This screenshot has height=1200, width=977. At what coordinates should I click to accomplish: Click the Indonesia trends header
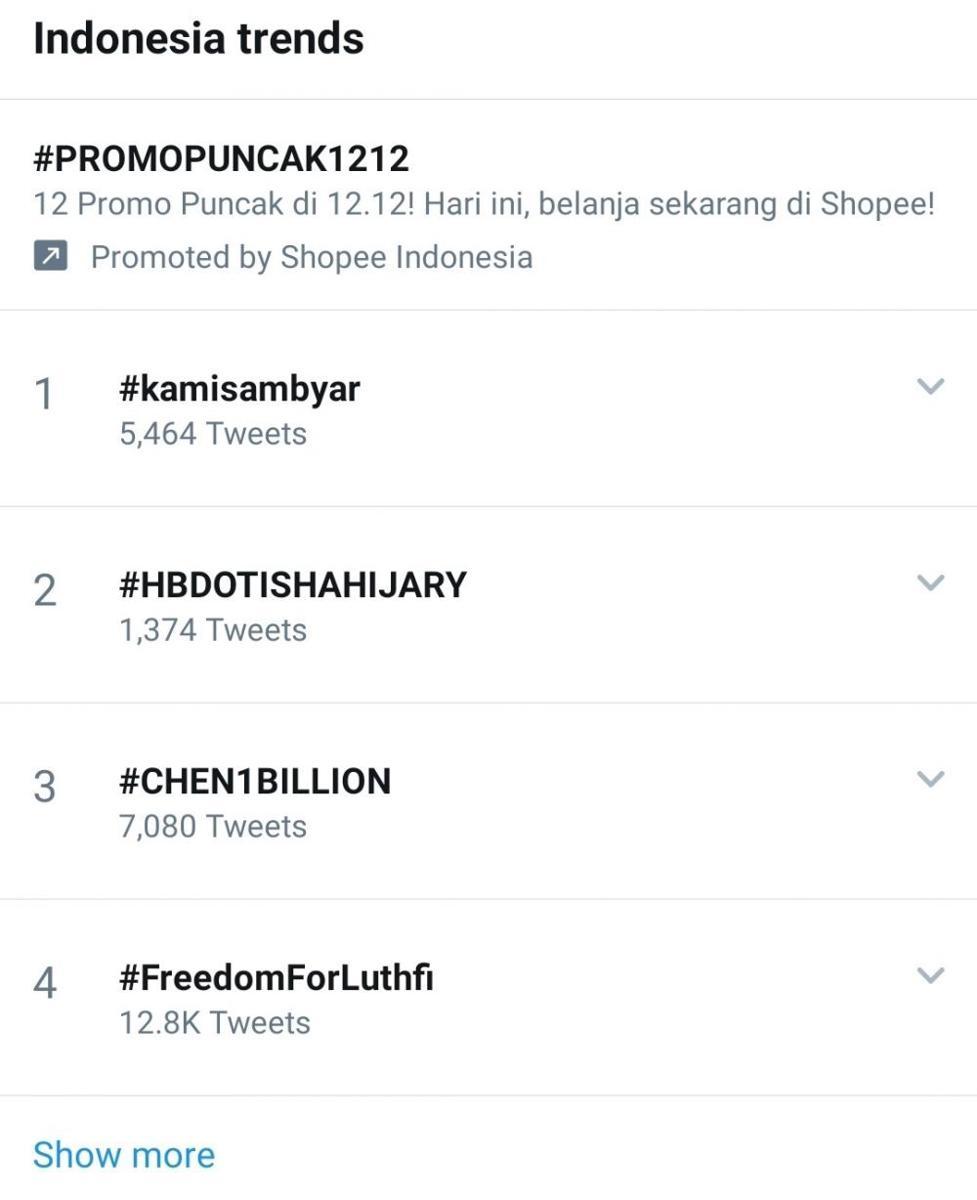click(x=198, y=39)
